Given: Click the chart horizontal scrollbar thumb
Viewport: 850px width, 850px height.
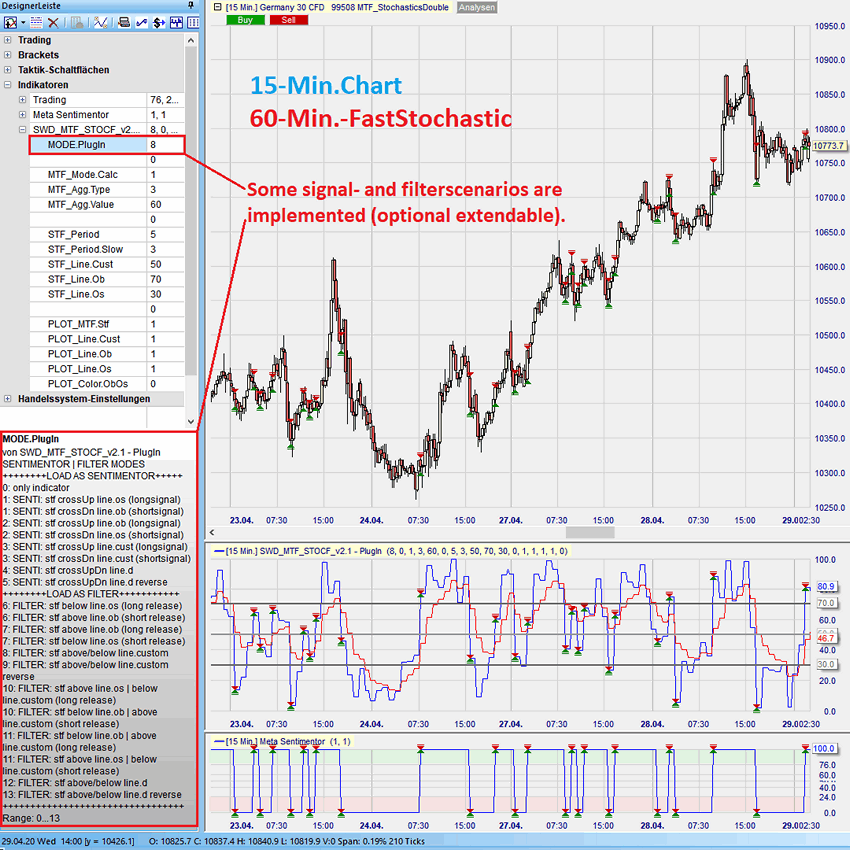Looking at the screenshot, I should point(590,532).
